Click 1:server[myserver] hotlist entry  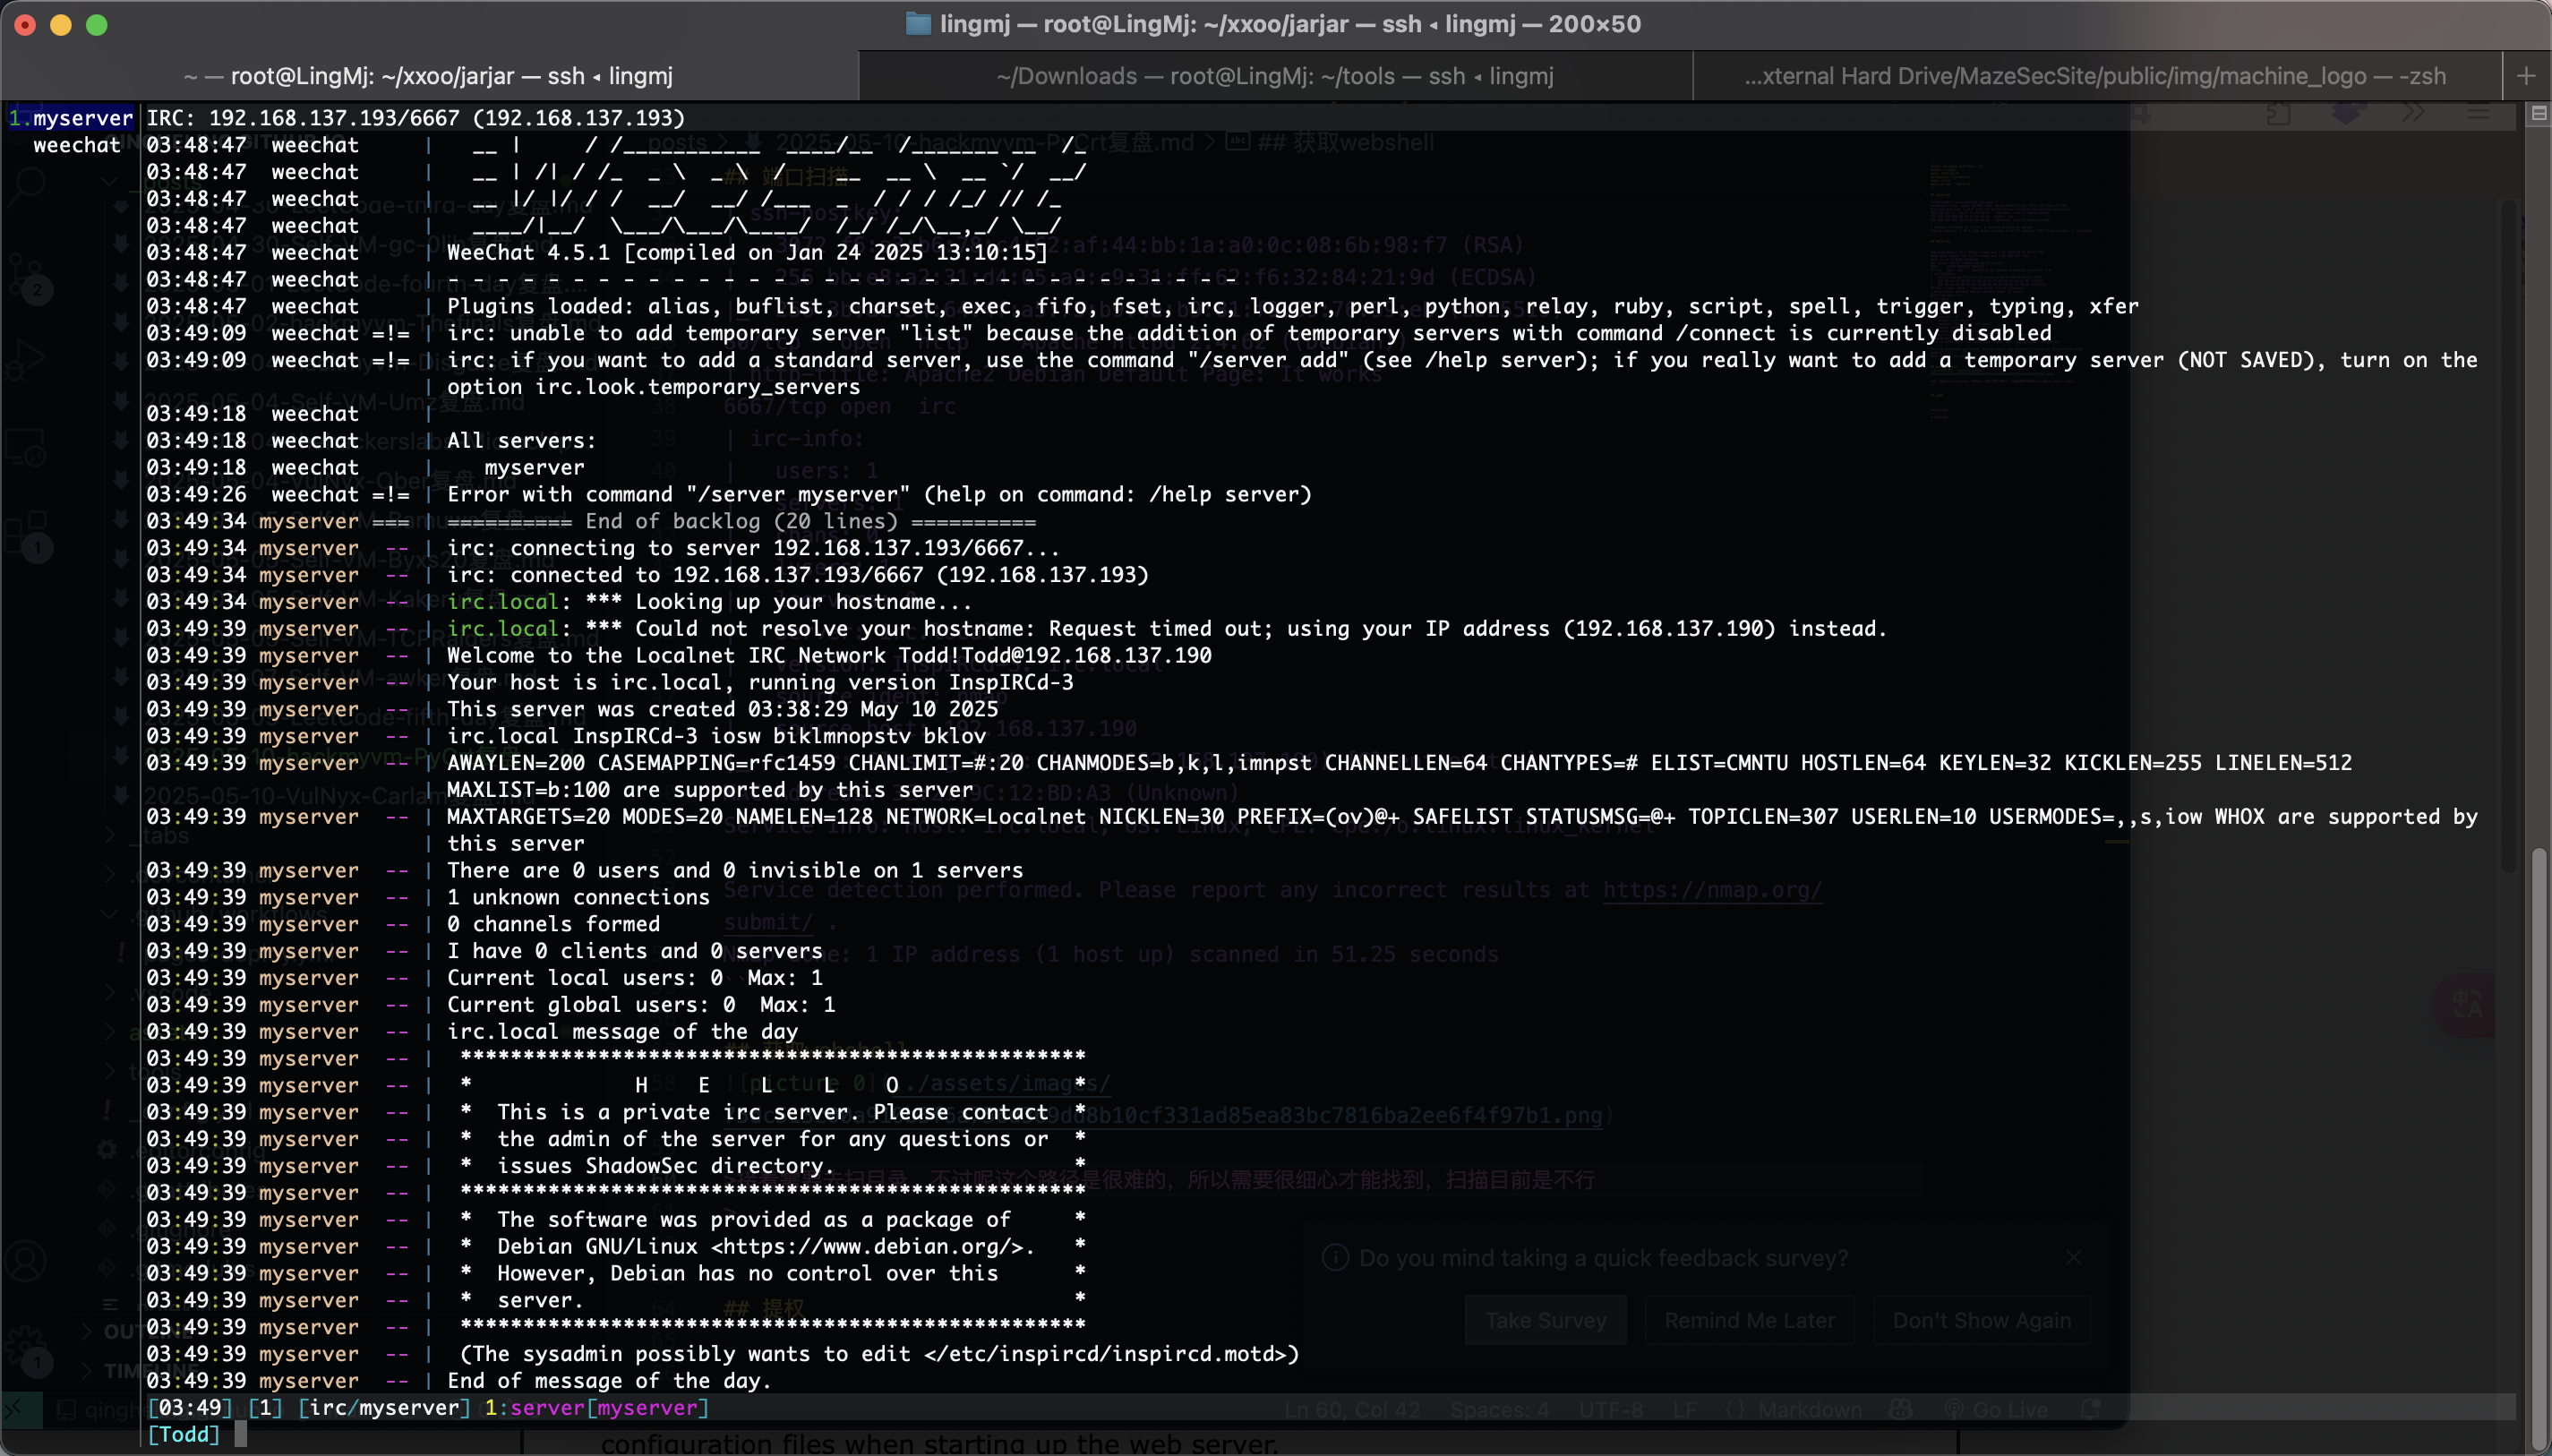point(597,1407)
